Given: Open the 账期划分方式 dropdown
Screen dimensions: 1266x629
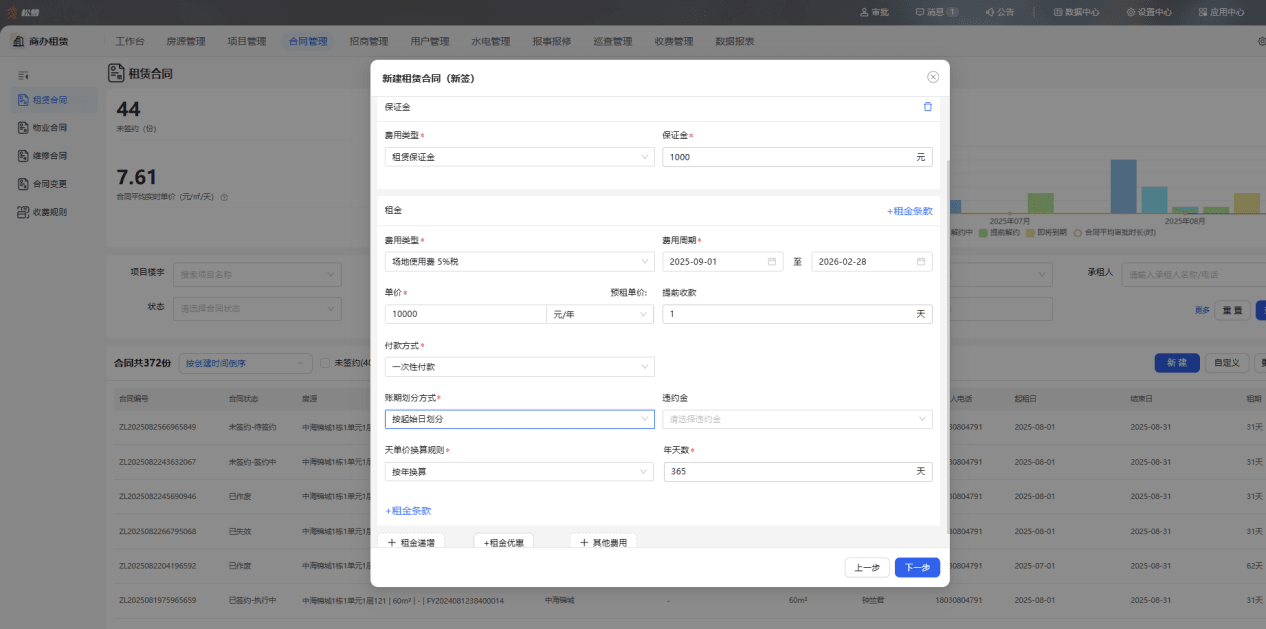Looking at the screenshot, I should [519, 419].
